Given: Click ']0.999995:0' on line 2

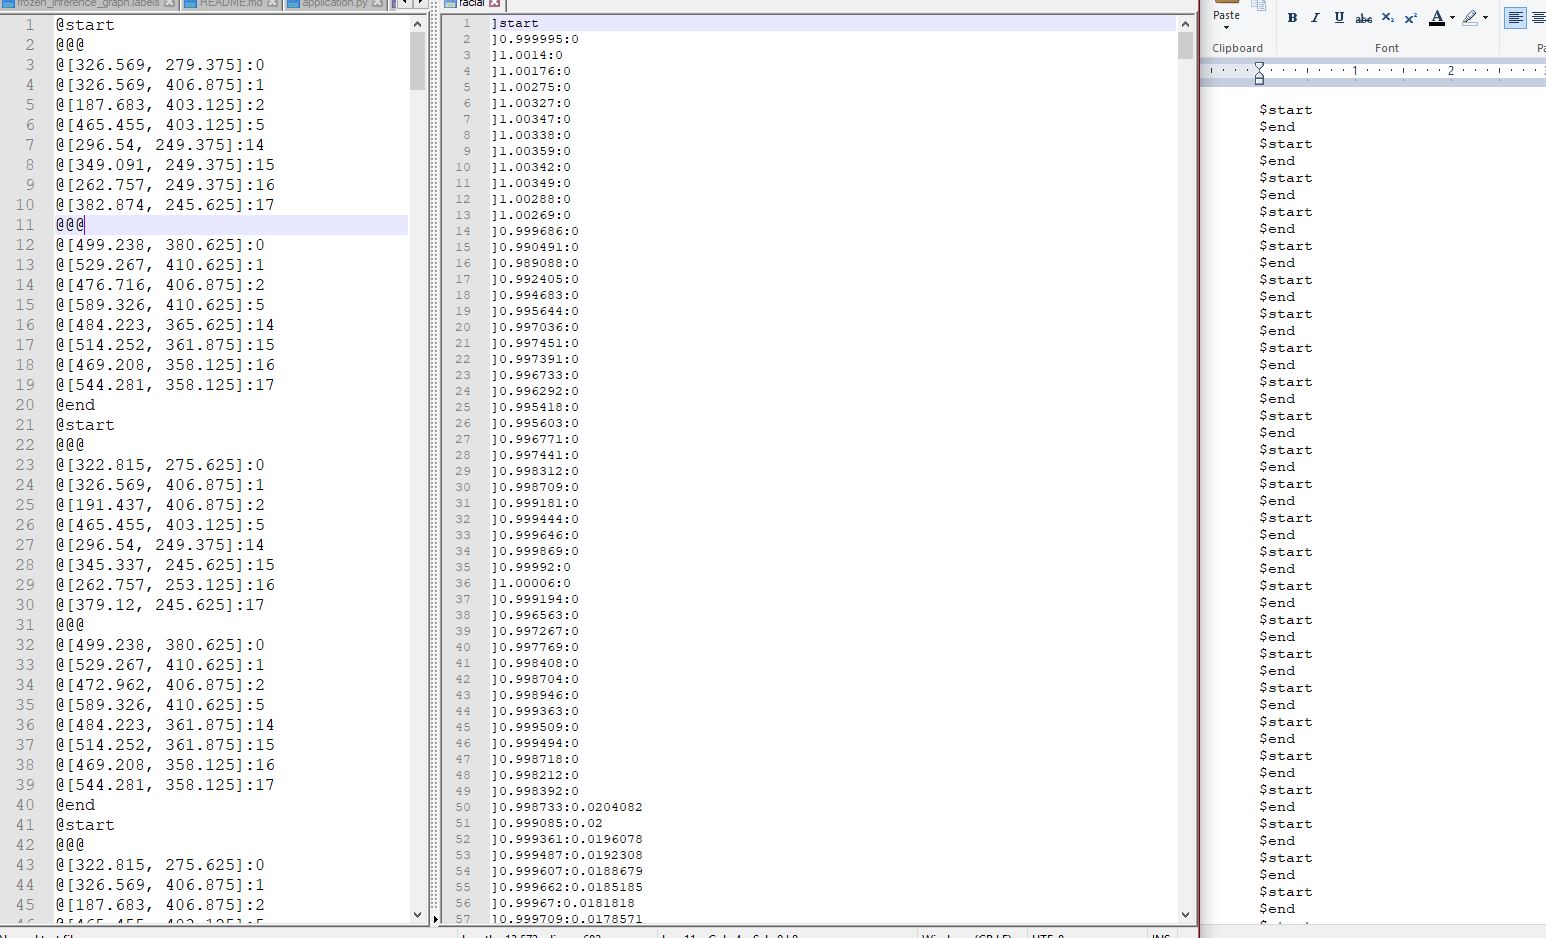Looking at the screenshot, I should point(535,39).
